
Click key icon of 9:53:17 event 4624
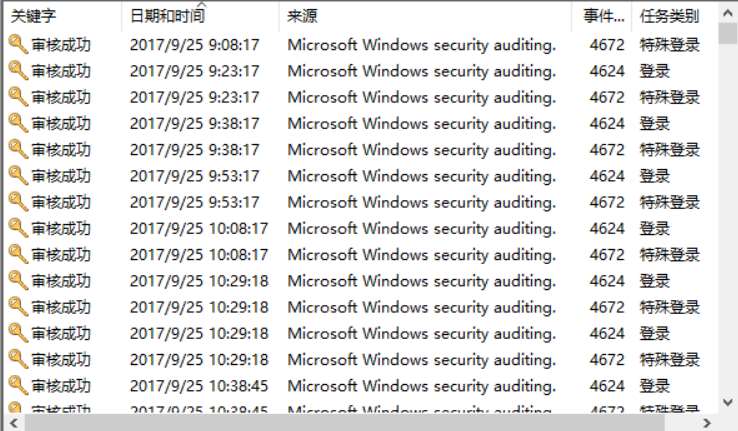pos(18,176)
